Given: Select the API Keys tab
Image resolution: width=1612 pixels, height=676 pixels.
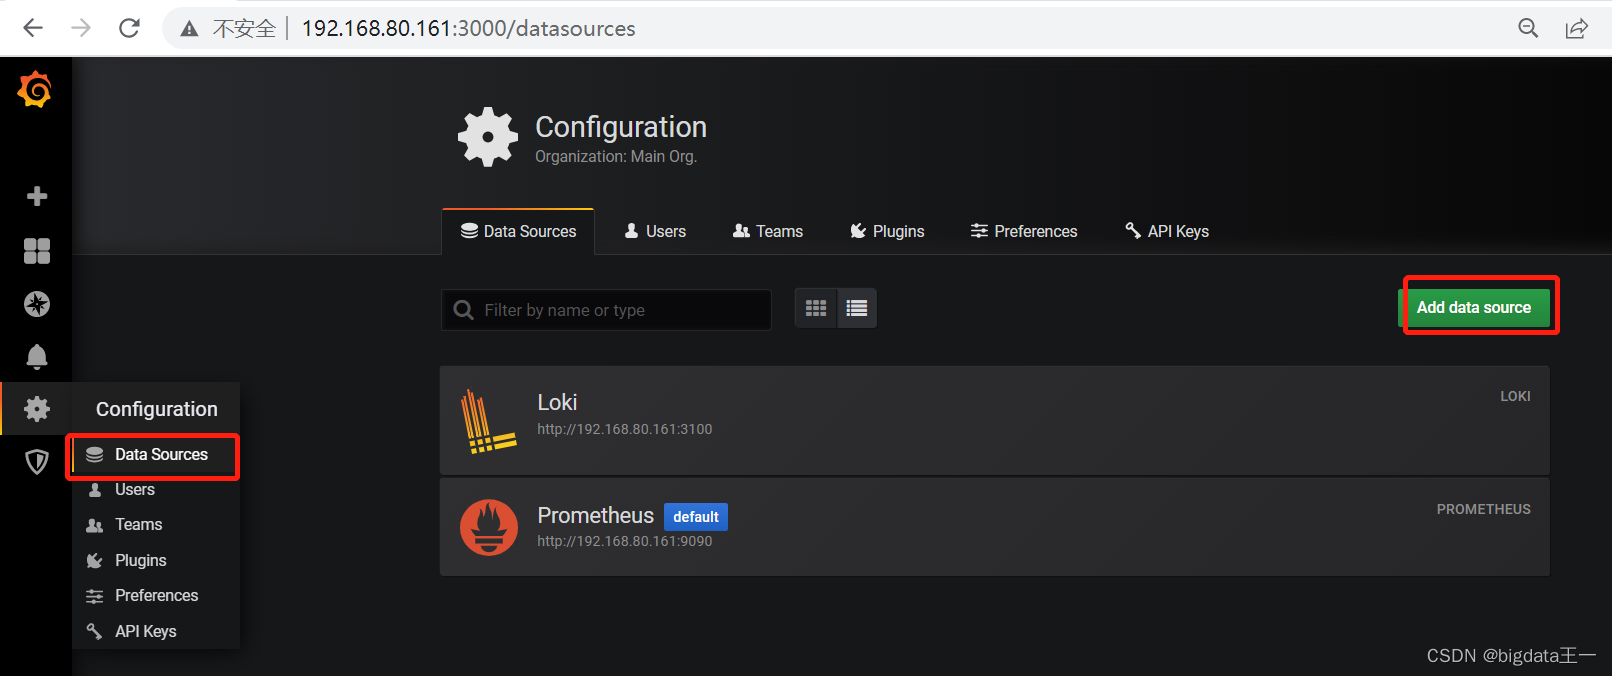Looking at the screenshot, I should point(1167,231).
